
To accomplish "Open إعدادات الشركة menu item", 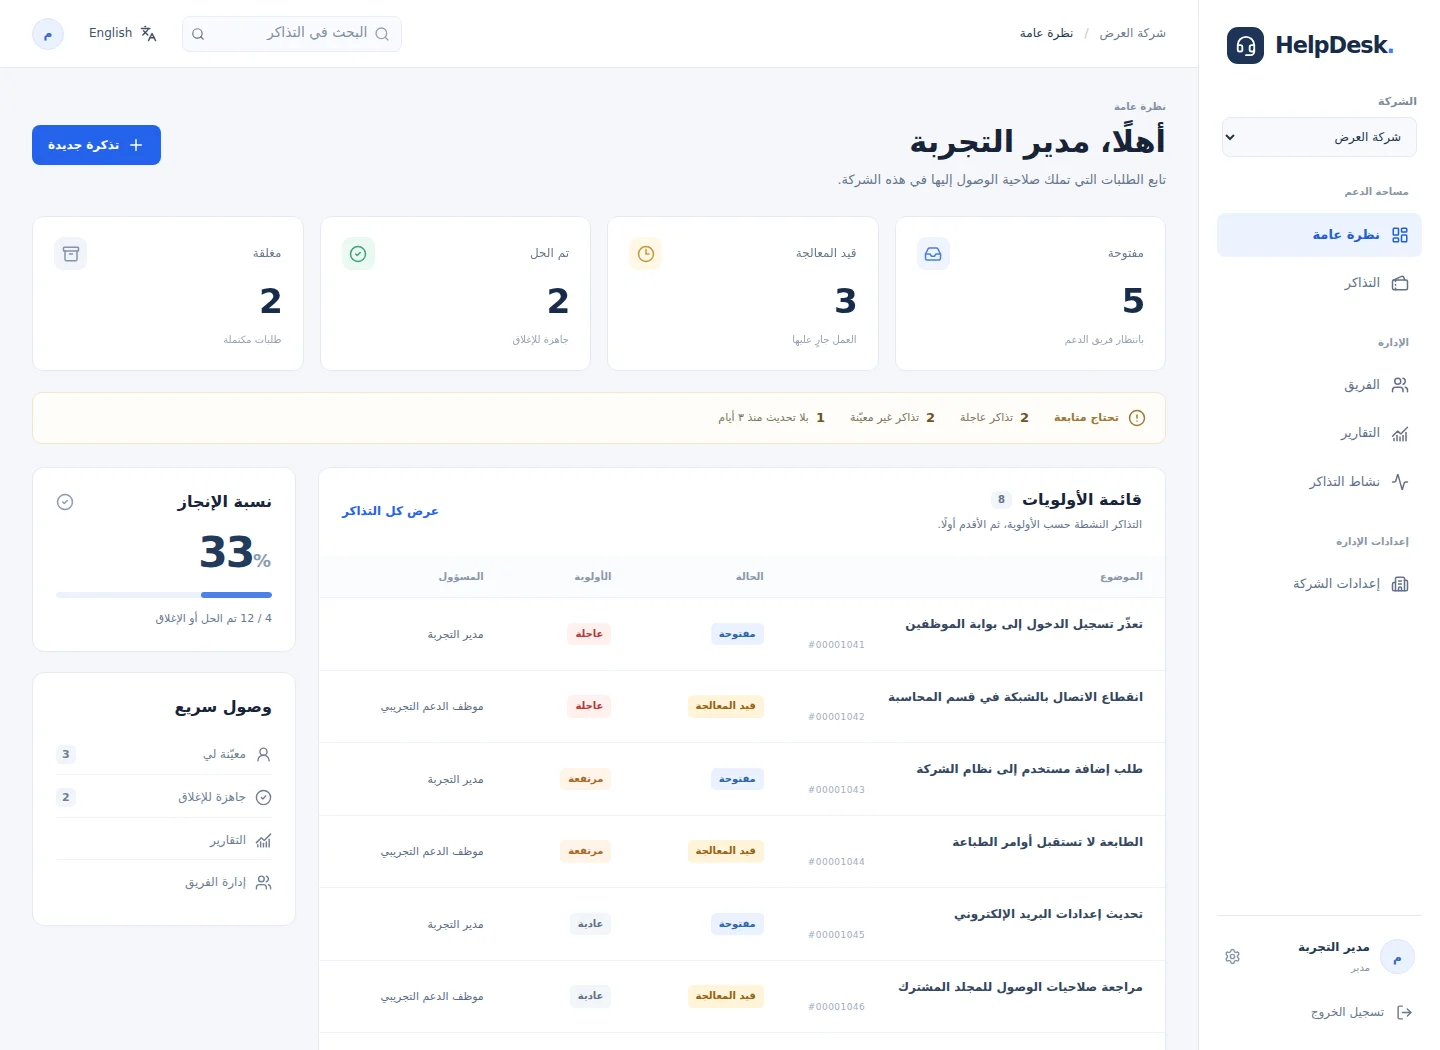I will (1319, 584).
